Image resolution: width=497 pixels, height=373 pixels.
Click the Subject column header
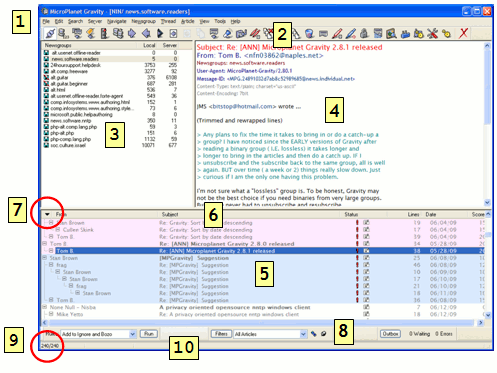coord(170,214)
